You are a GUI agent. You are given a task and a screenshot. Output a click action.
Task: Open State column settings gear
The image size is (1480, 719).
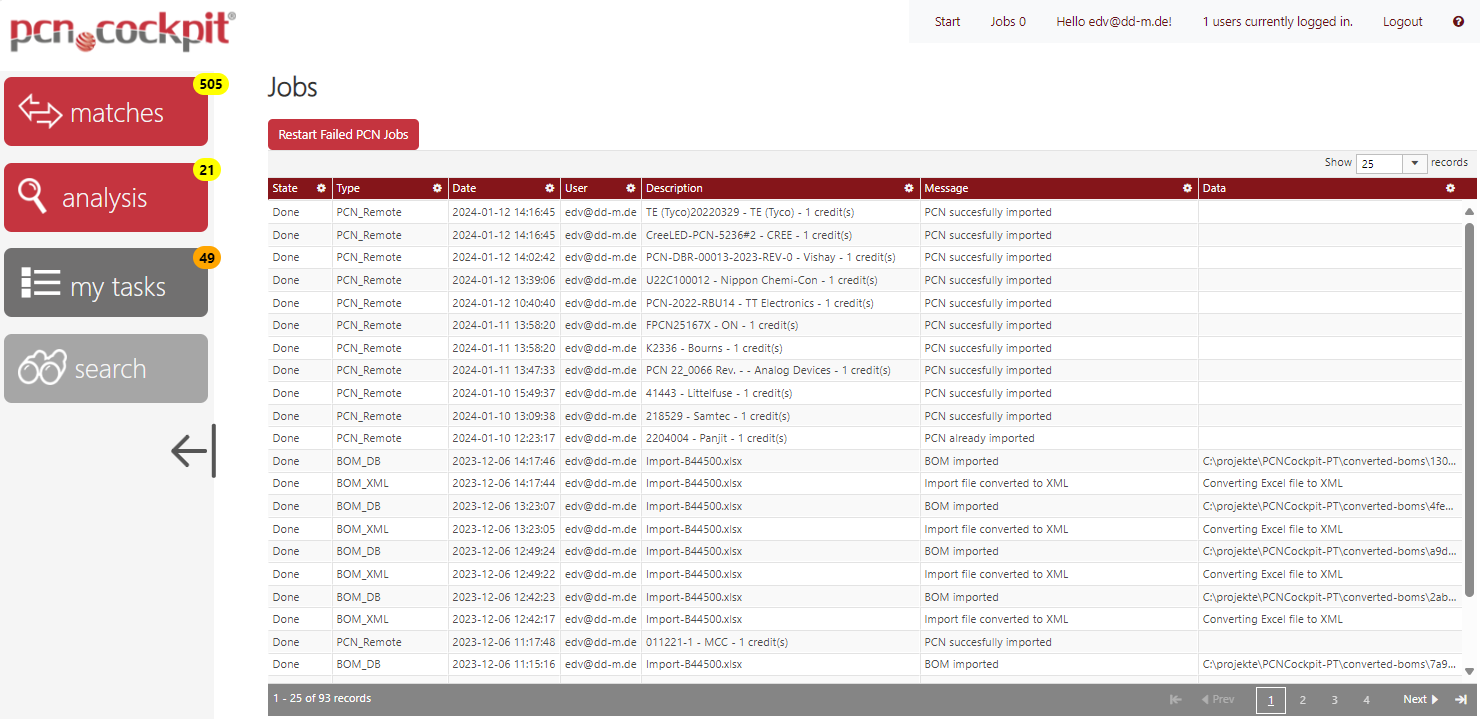point(321,188)
